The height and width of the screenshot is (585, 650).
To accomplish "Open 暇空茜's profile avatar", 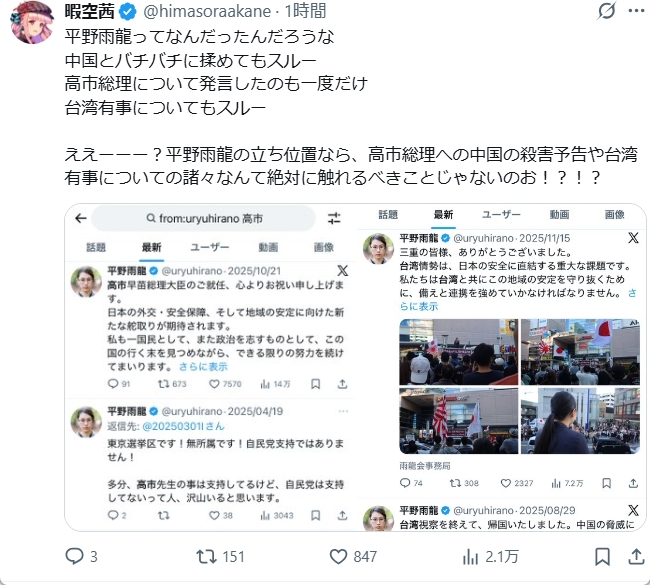I will (x=32, y=22).
